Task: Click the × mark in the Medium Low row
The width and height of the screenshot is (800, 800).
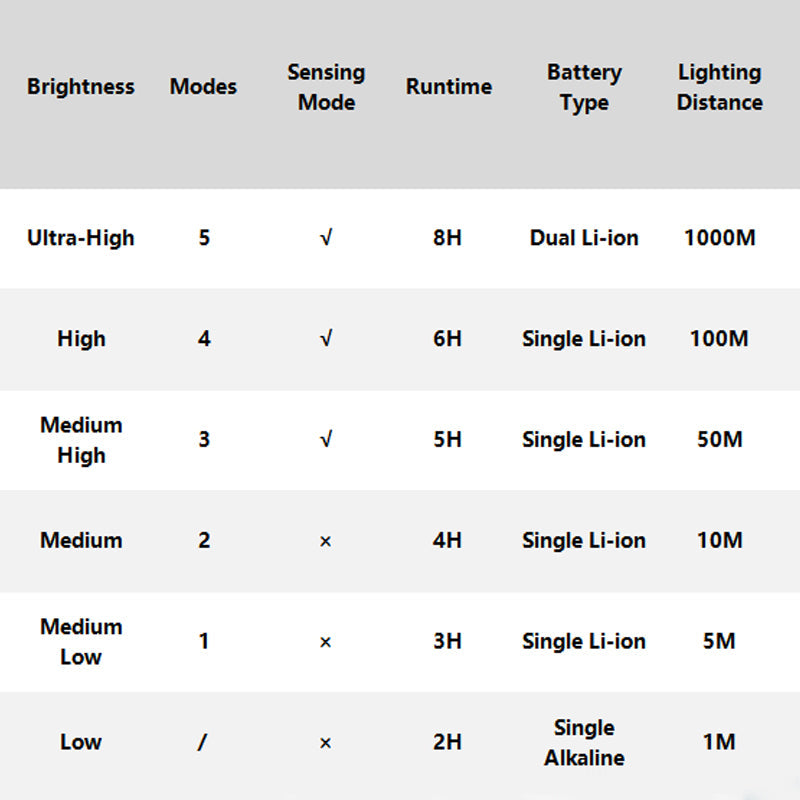Action: tap(325, 642)
